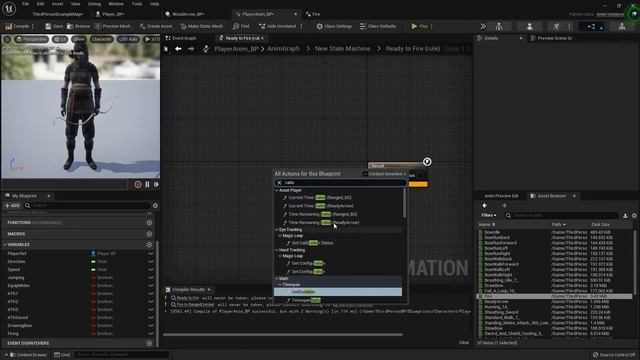The width and height of the screenshot is (640, 360).
Task: Navigate forward in the graph editor
Action: coord(191,49)
